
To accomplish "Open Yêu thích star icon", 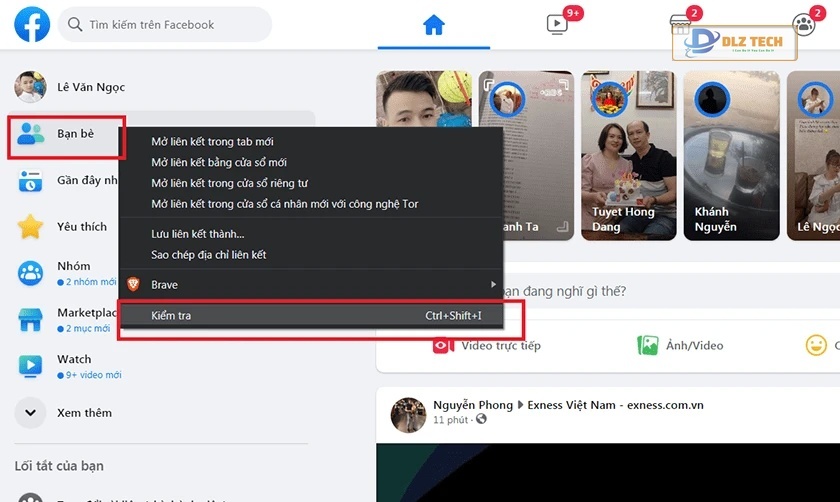I will pyautogui.click(x=31, y=227).
